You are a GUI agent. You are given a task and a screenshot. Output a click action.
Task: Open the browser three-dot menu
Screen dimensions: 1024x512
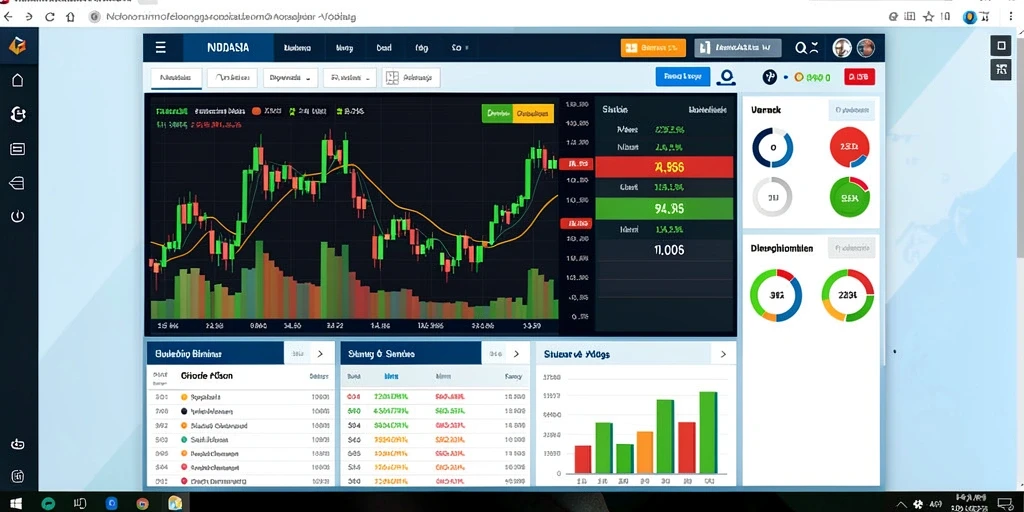(x=1011, y=17)
